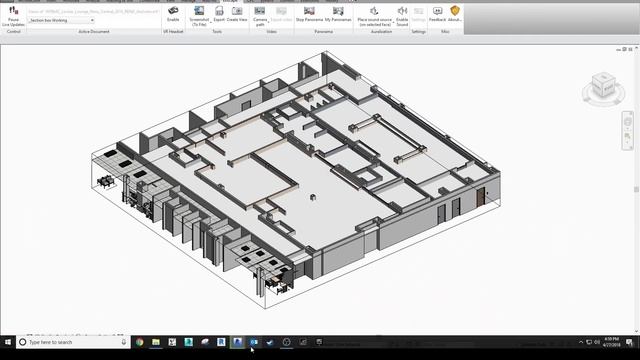The image size is (640, 360).
Task: Click the microphone icon in the search box
Action: [x=124, y=342]
